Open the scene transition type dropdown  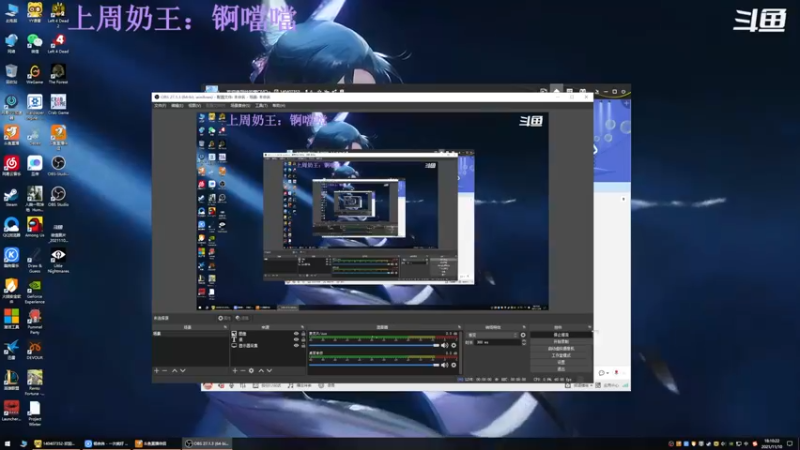click(x=492, y=335)
